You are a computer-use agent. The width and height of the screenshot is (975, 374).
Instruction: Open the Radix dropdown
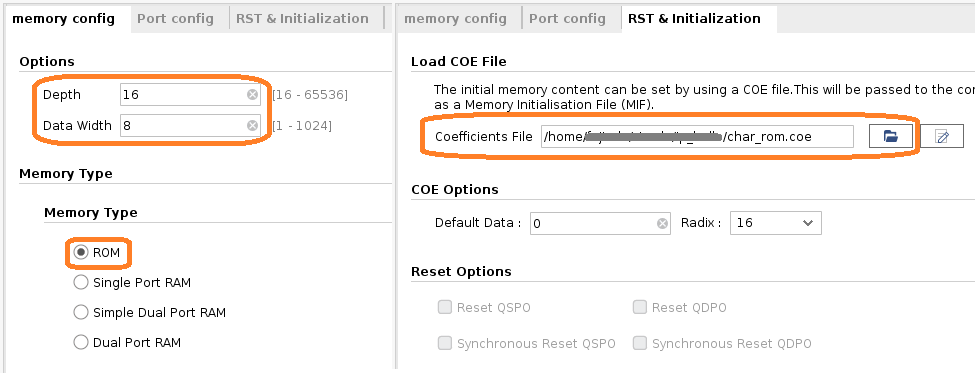coord(775,223)
